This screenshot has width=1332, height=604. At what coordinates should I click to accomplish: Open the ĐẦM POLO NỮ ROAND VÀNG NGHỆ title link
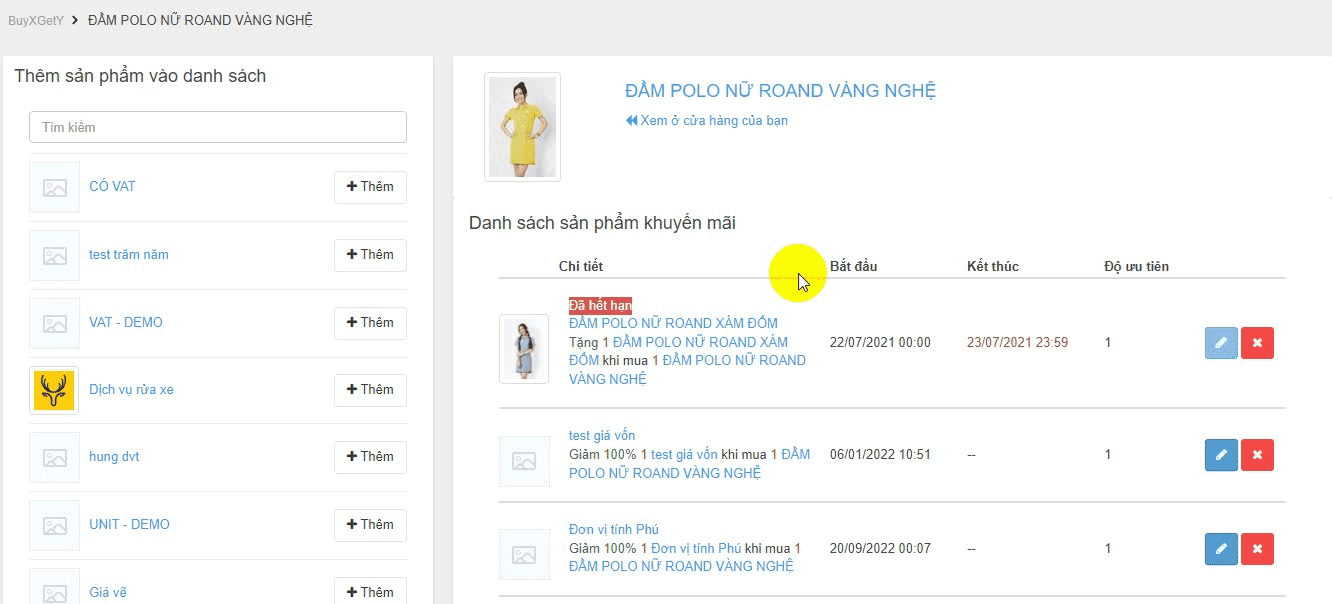pos(780,91)
